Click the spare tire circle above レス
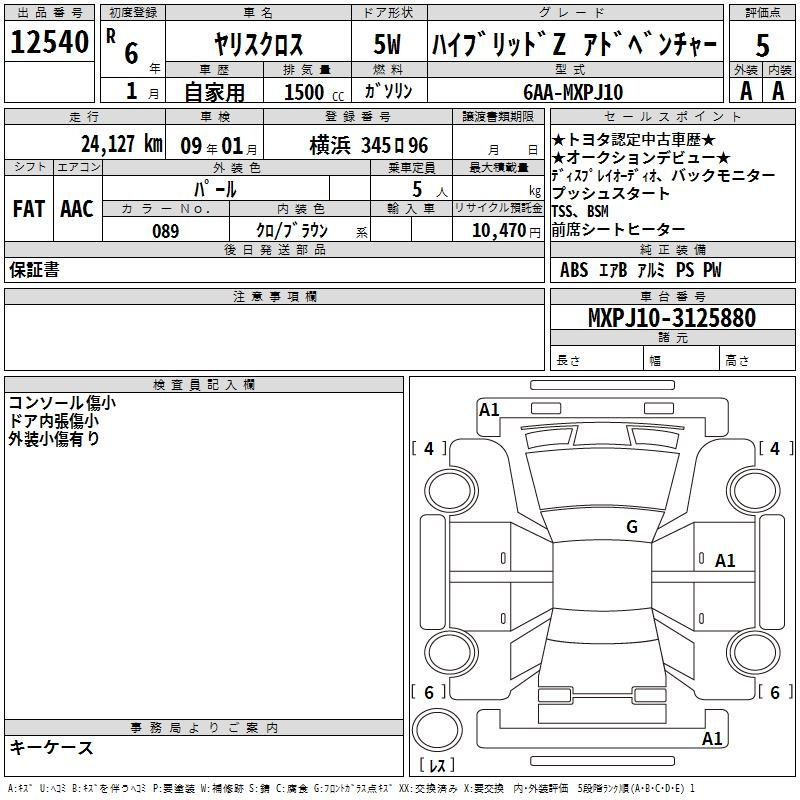The height and width of the screenshot is (800, 800). point(437,729)
